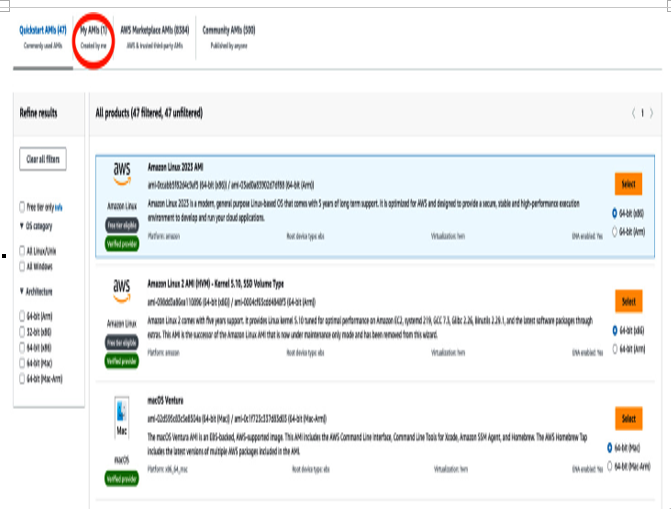Click the AWS logo of Amazon Linux 2
This screenshot has height=517, width=671.
click(x=122, y=291)
